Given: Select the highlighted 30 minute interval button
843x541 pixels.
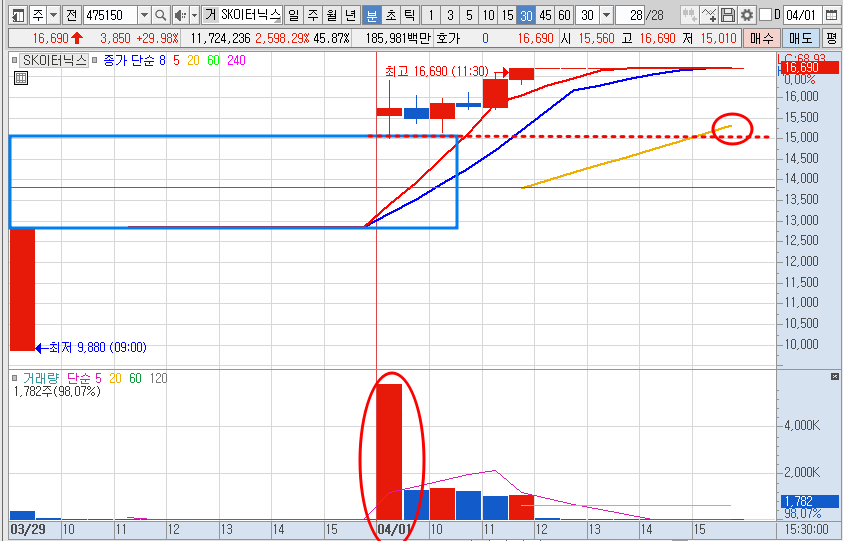Looking at the screenshot, I should (526, 15).
